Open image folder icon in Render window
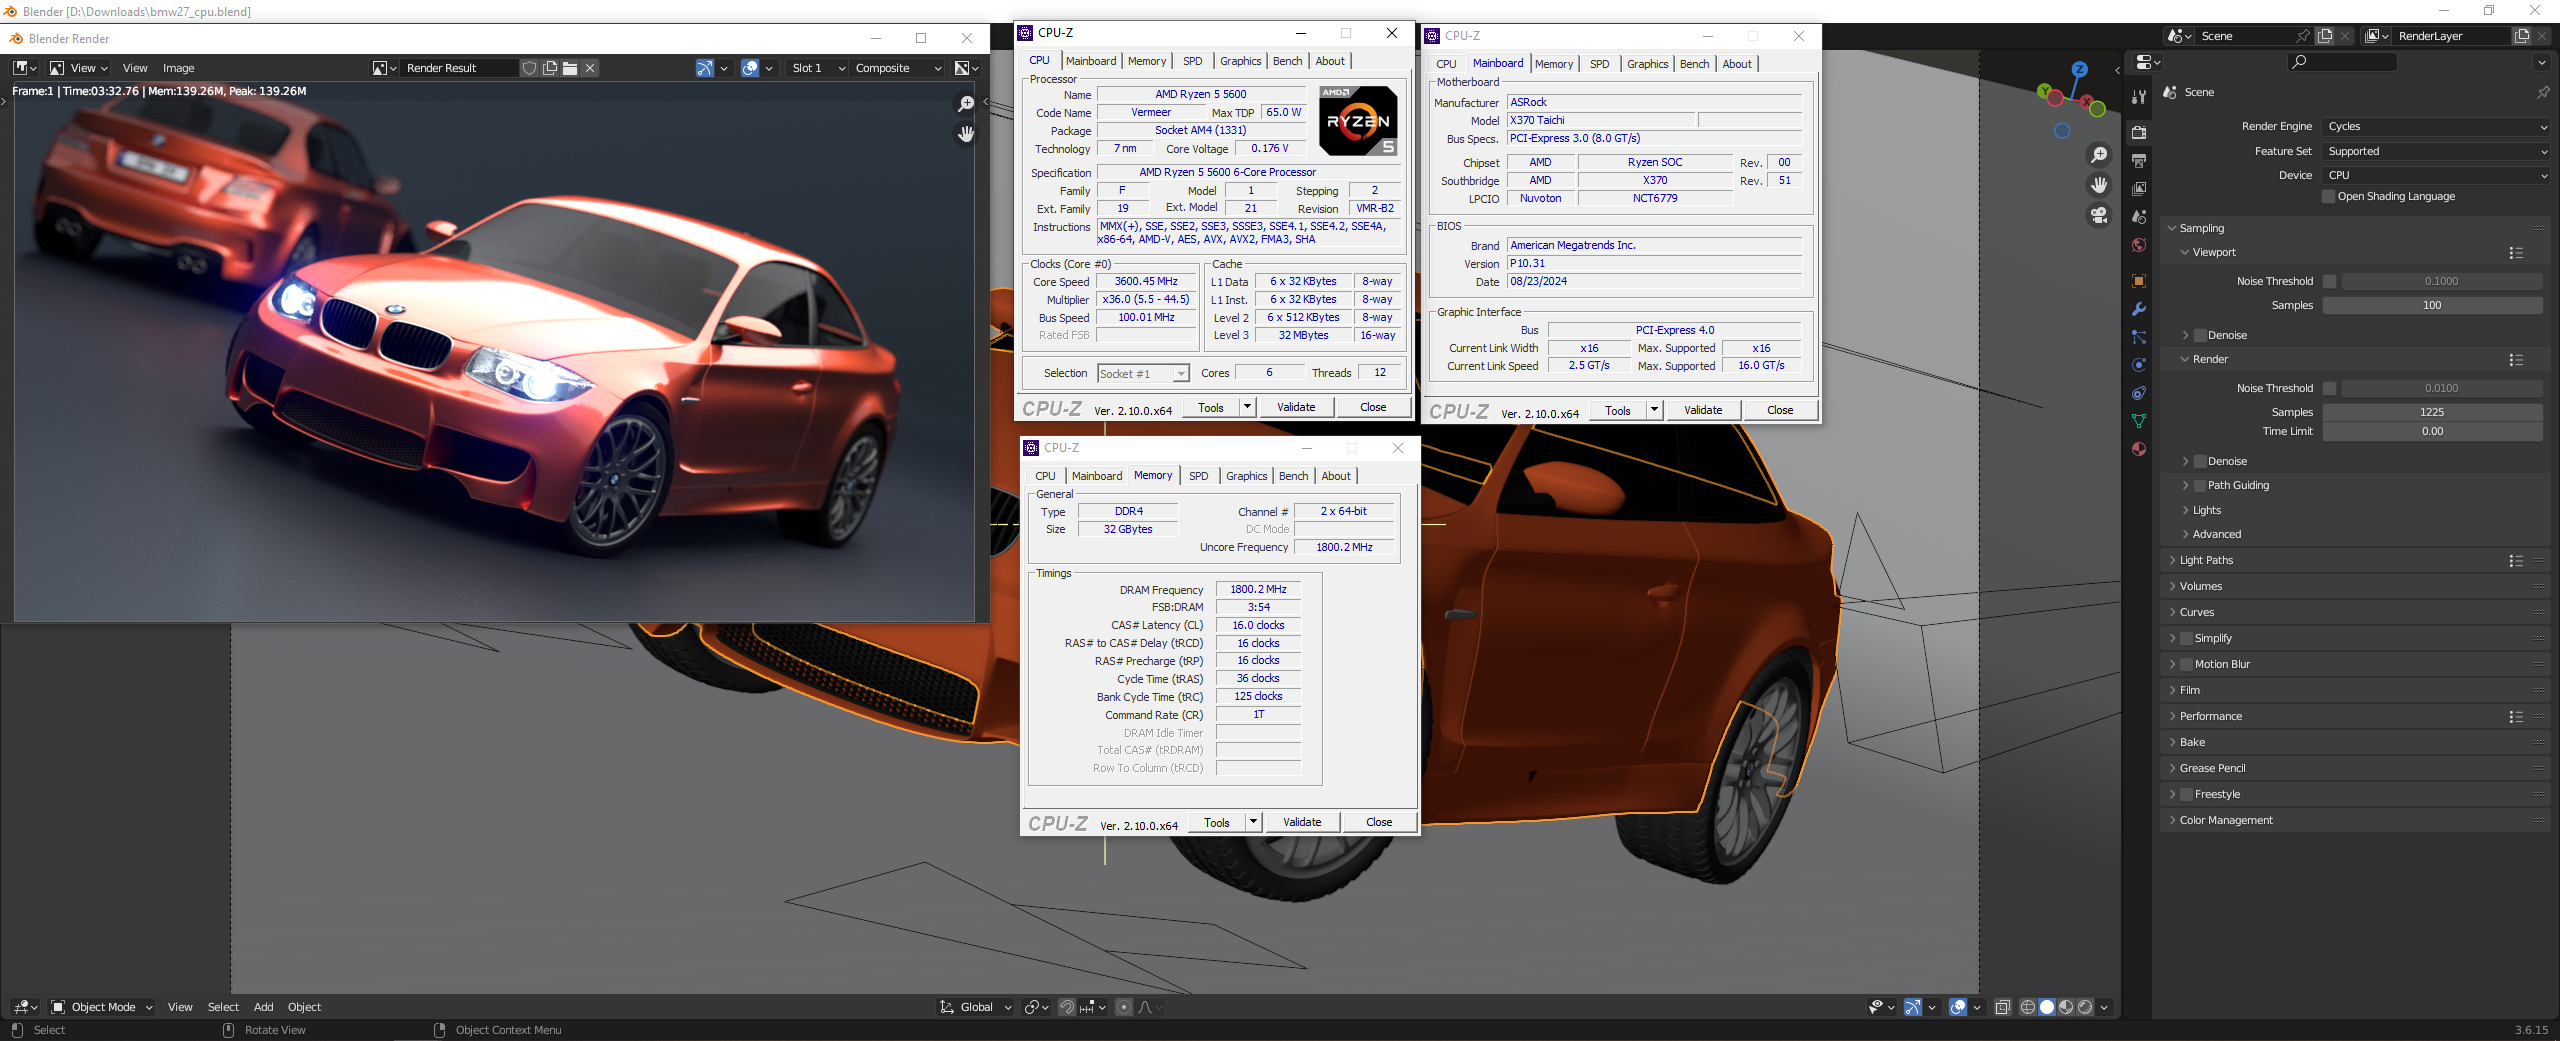Screen dimensions: 2560x1041 (x=570, y=68)
